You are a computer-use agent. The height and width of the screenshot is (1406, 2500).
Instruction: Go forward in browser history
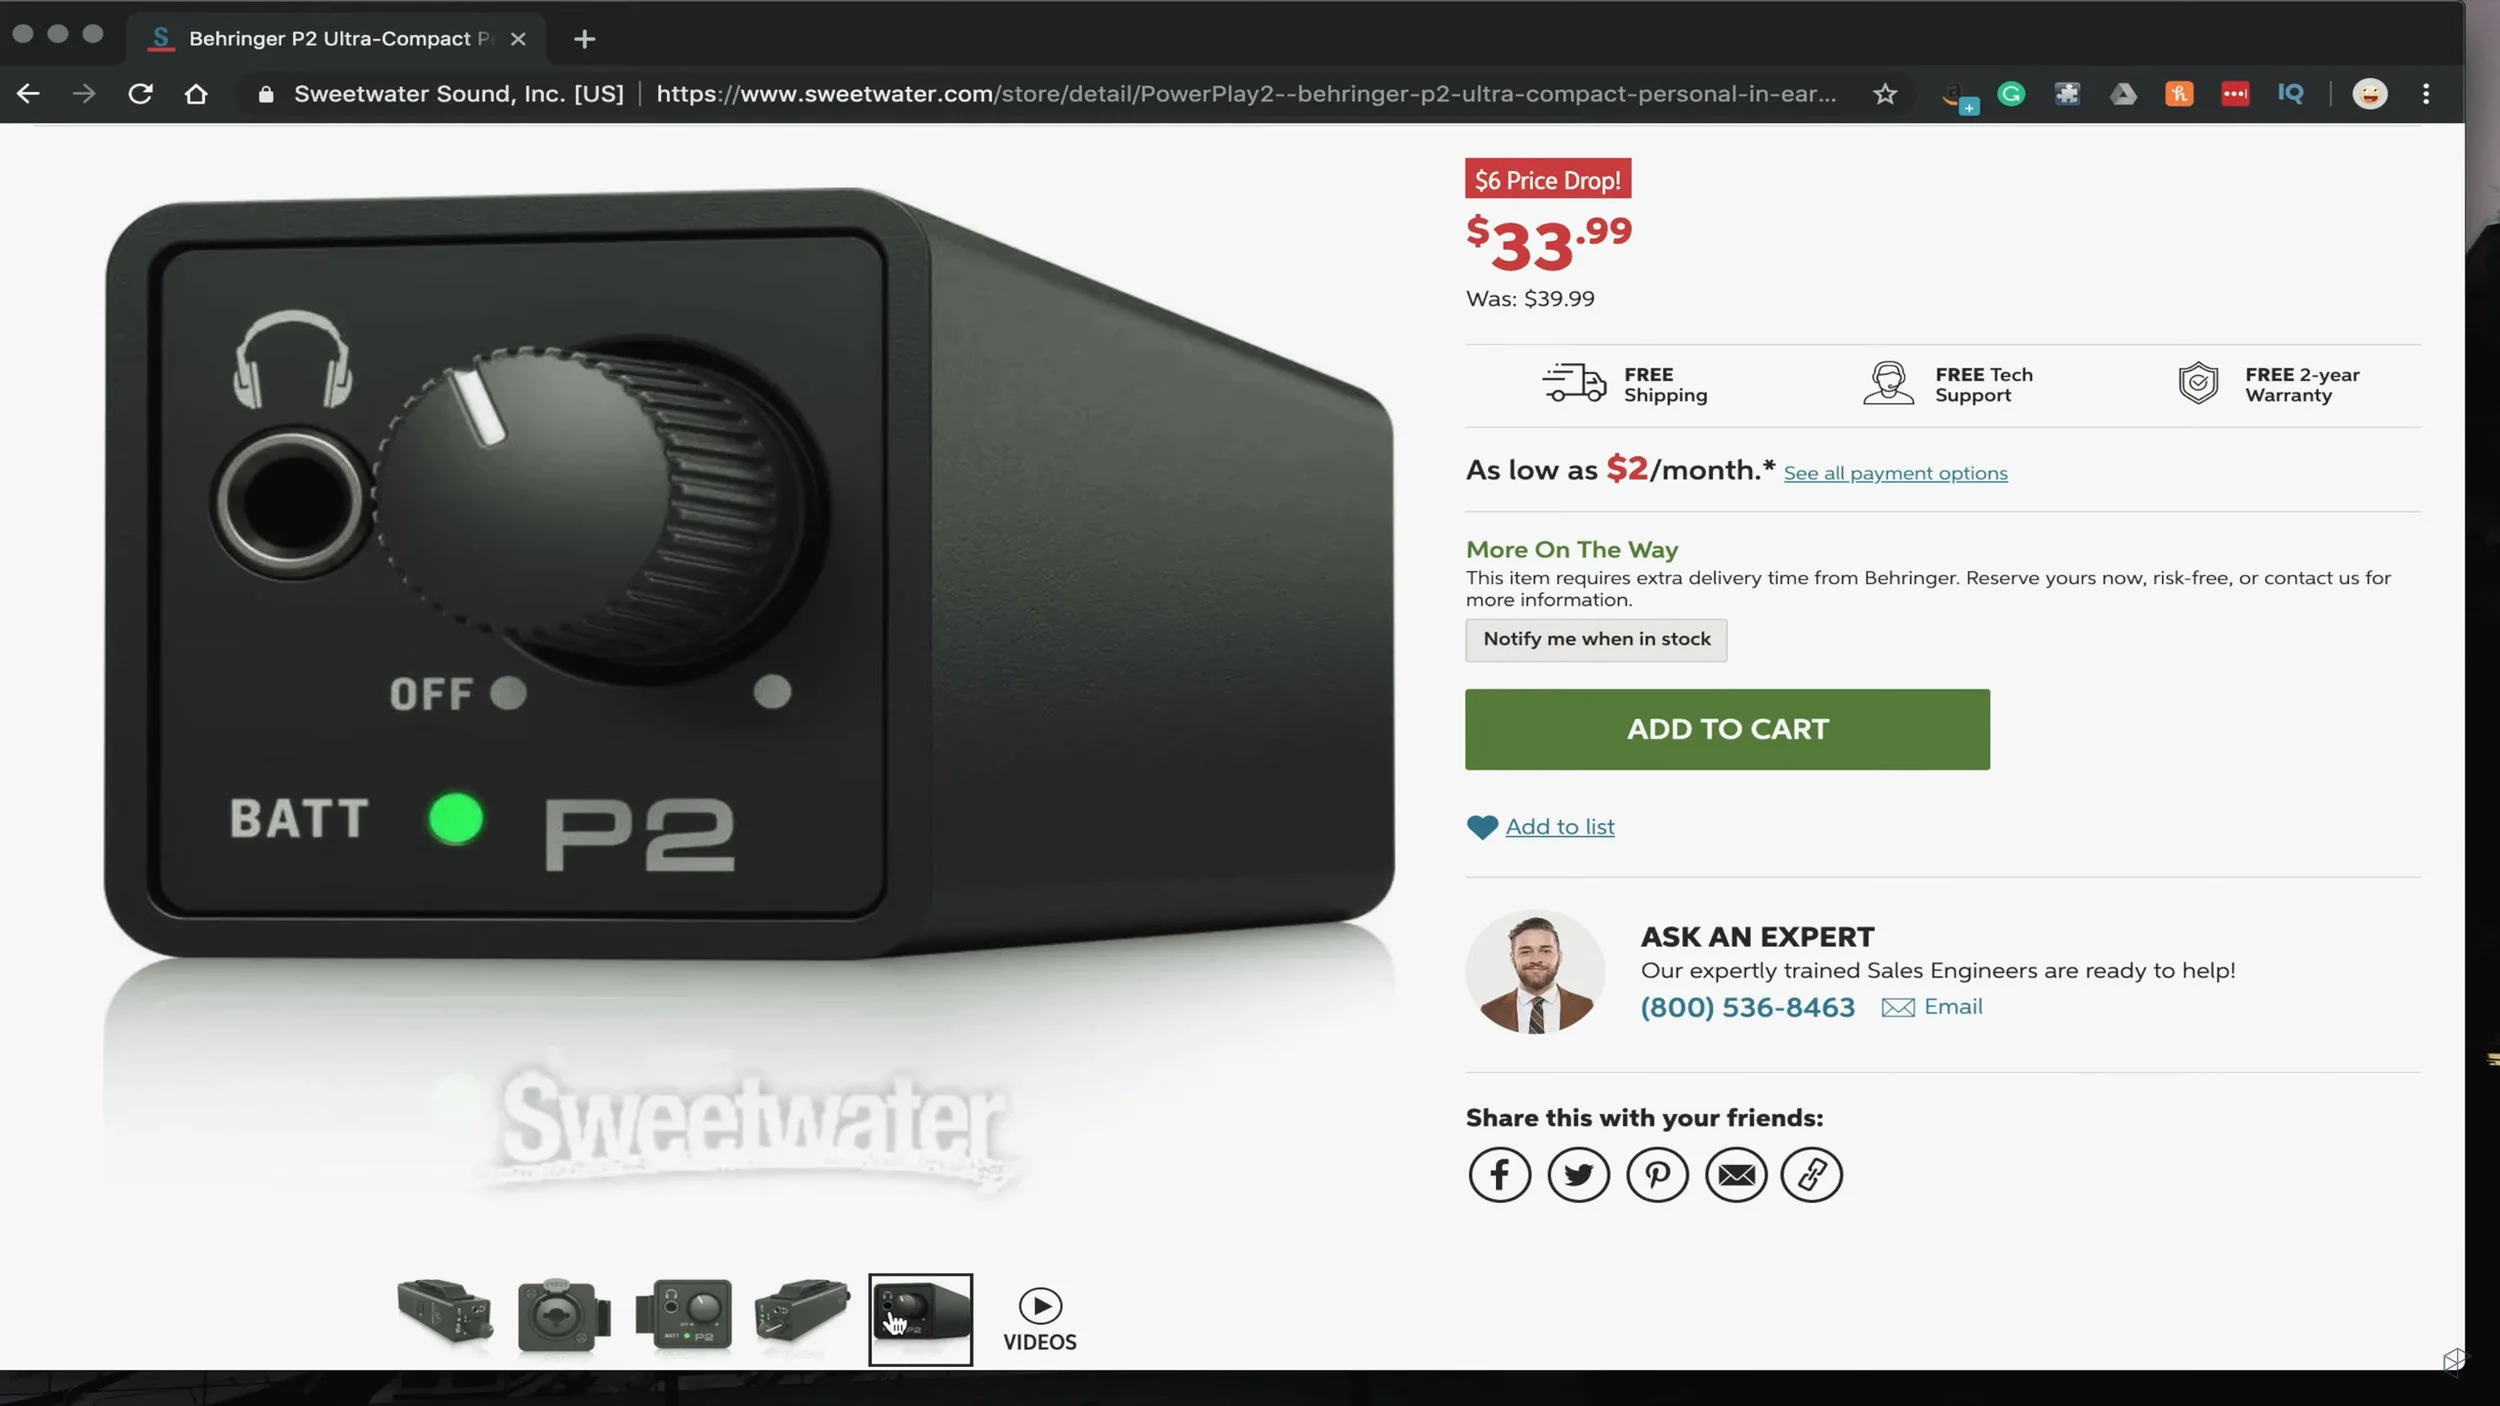click(x=84, y=94)
